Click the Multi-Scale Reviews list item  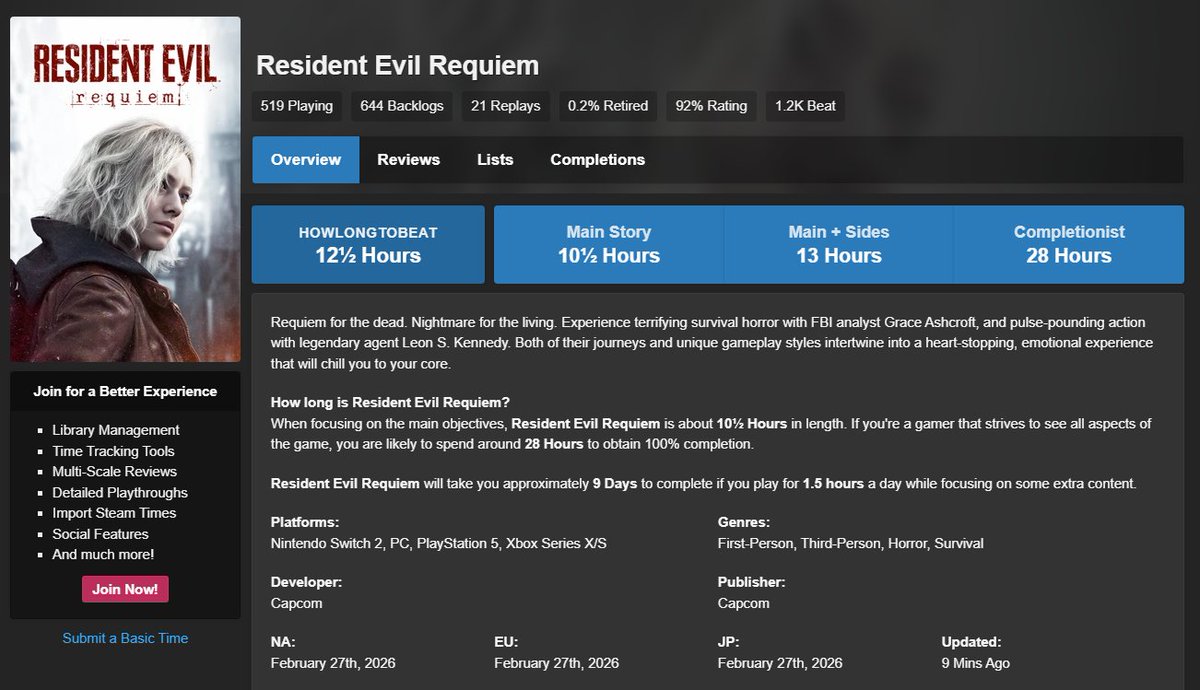[x=115, y=471]
